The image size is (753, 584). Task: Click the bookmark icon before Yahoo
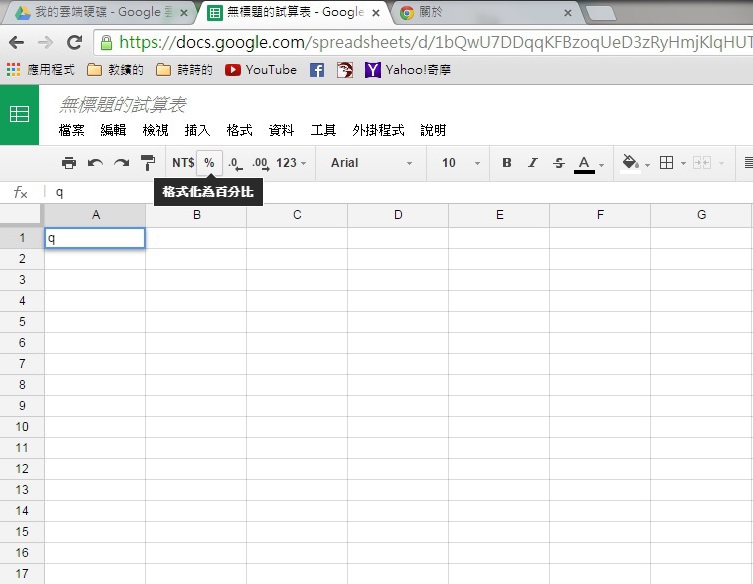coord(345,70)
